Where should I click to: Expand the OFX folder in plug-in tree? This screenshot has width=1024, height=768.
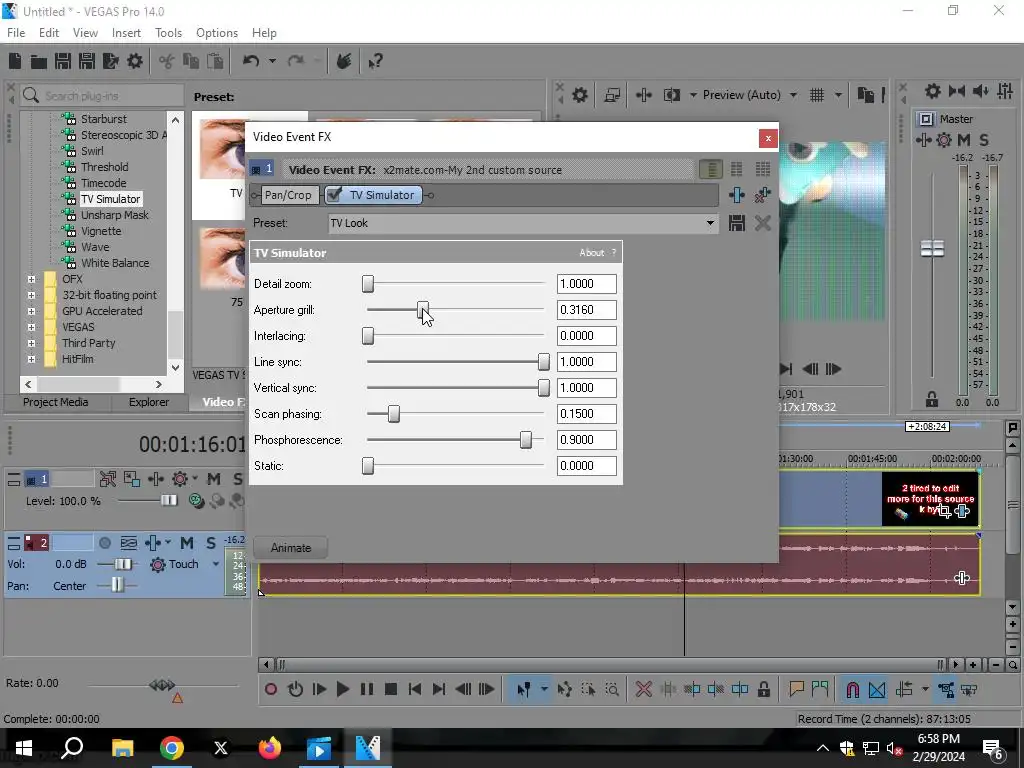tap(31, 279)
